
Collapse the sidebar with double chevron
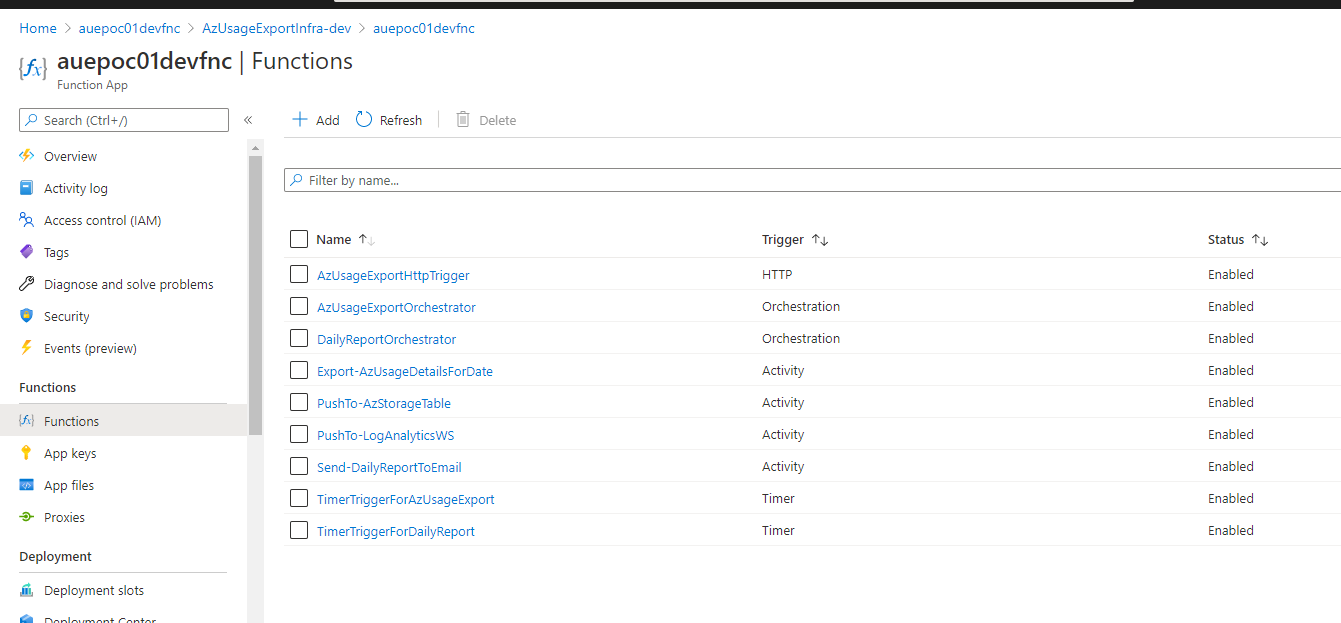[248, 120]
